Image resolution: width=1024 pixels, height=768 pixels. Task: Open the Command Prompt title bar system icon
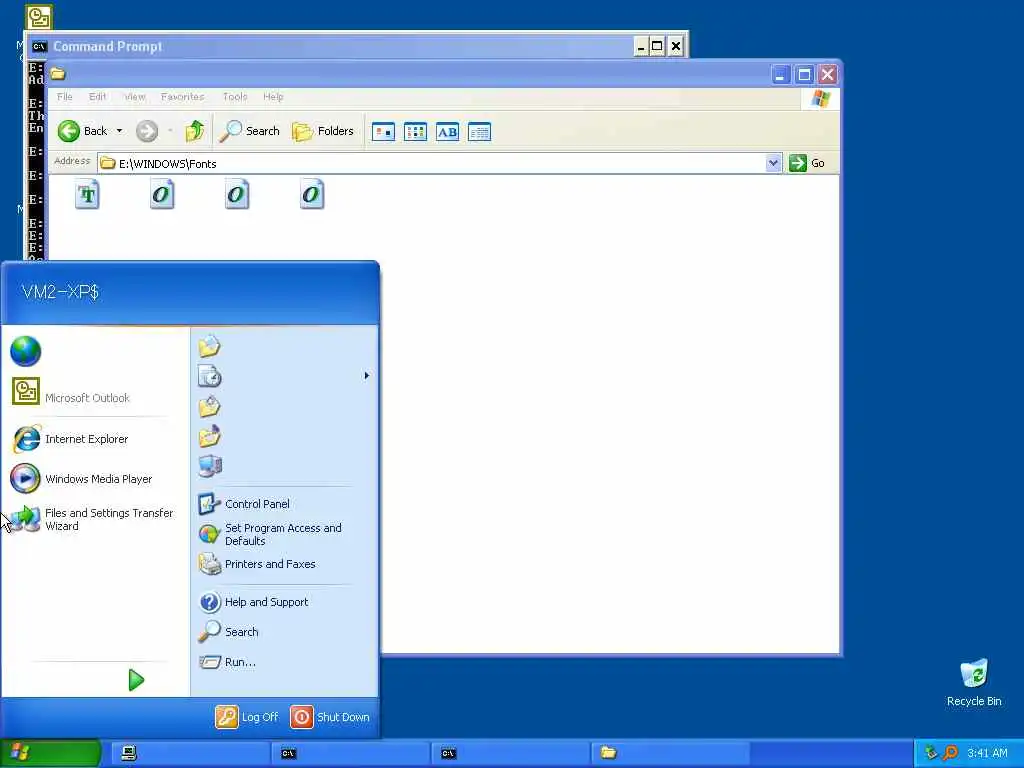tap(39, 46)
